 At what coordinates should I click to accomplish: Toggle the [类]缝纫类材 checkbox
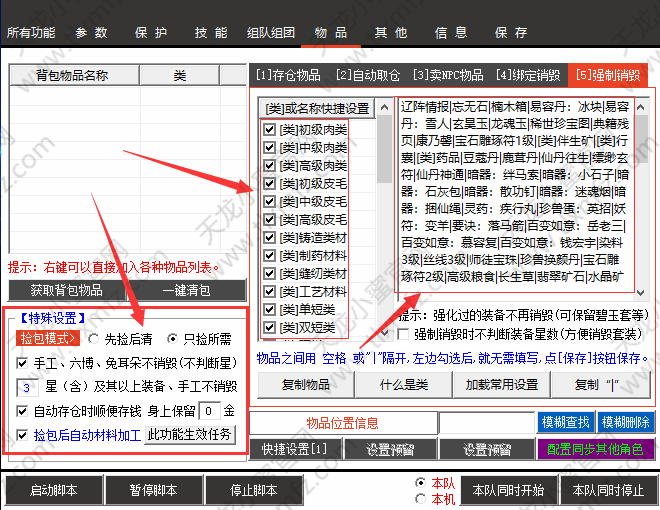click(x=269, y=274)
